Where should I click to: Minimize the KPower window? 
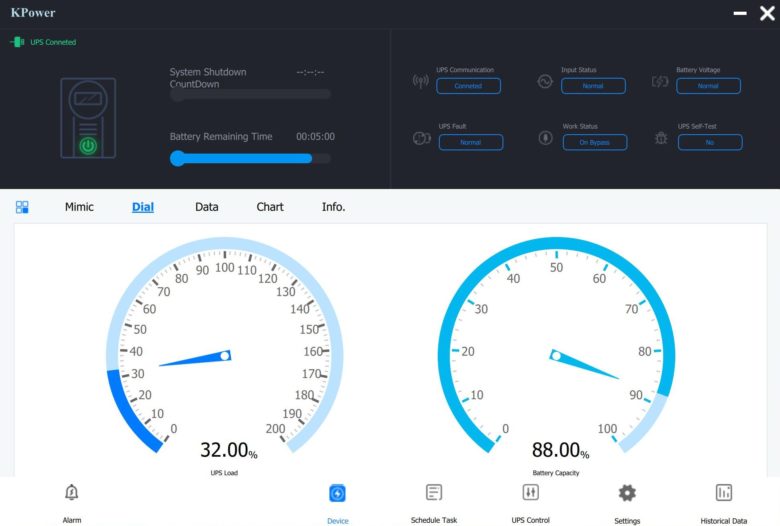click(740, 13)
